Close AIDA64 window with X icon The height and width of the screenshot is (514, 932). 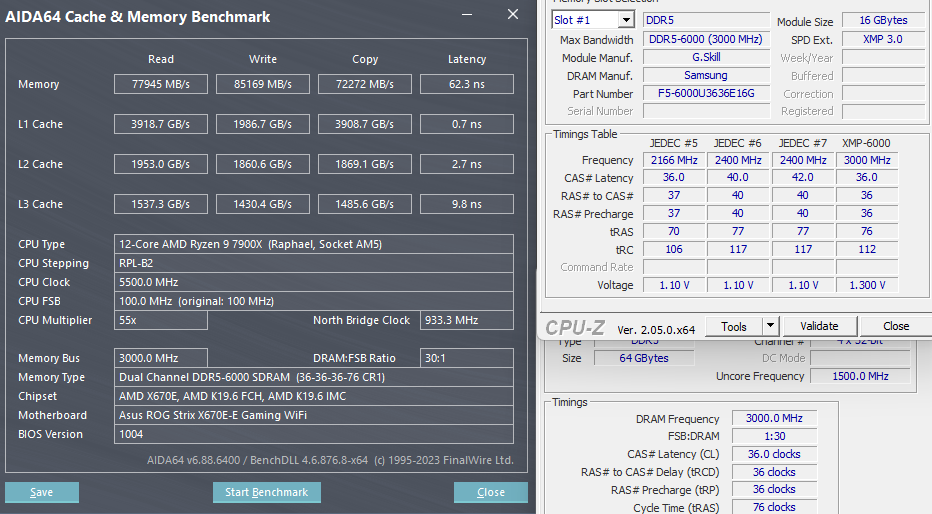click(513, 14)
